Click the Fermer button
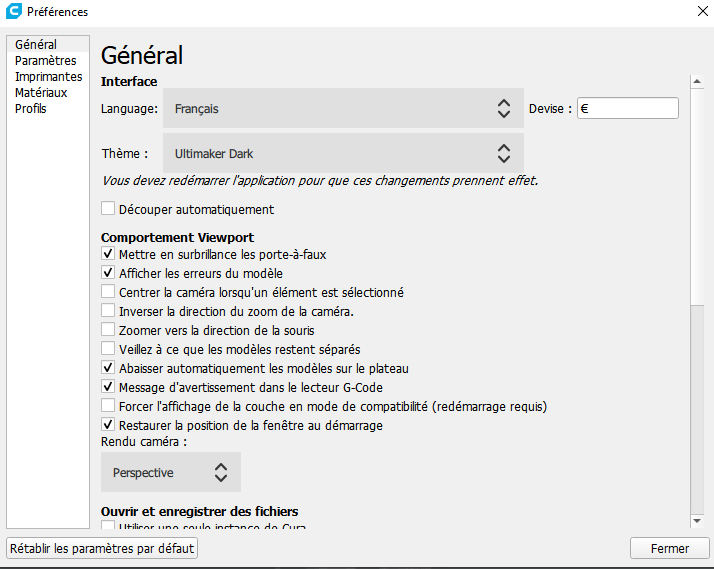 point(669,548)
